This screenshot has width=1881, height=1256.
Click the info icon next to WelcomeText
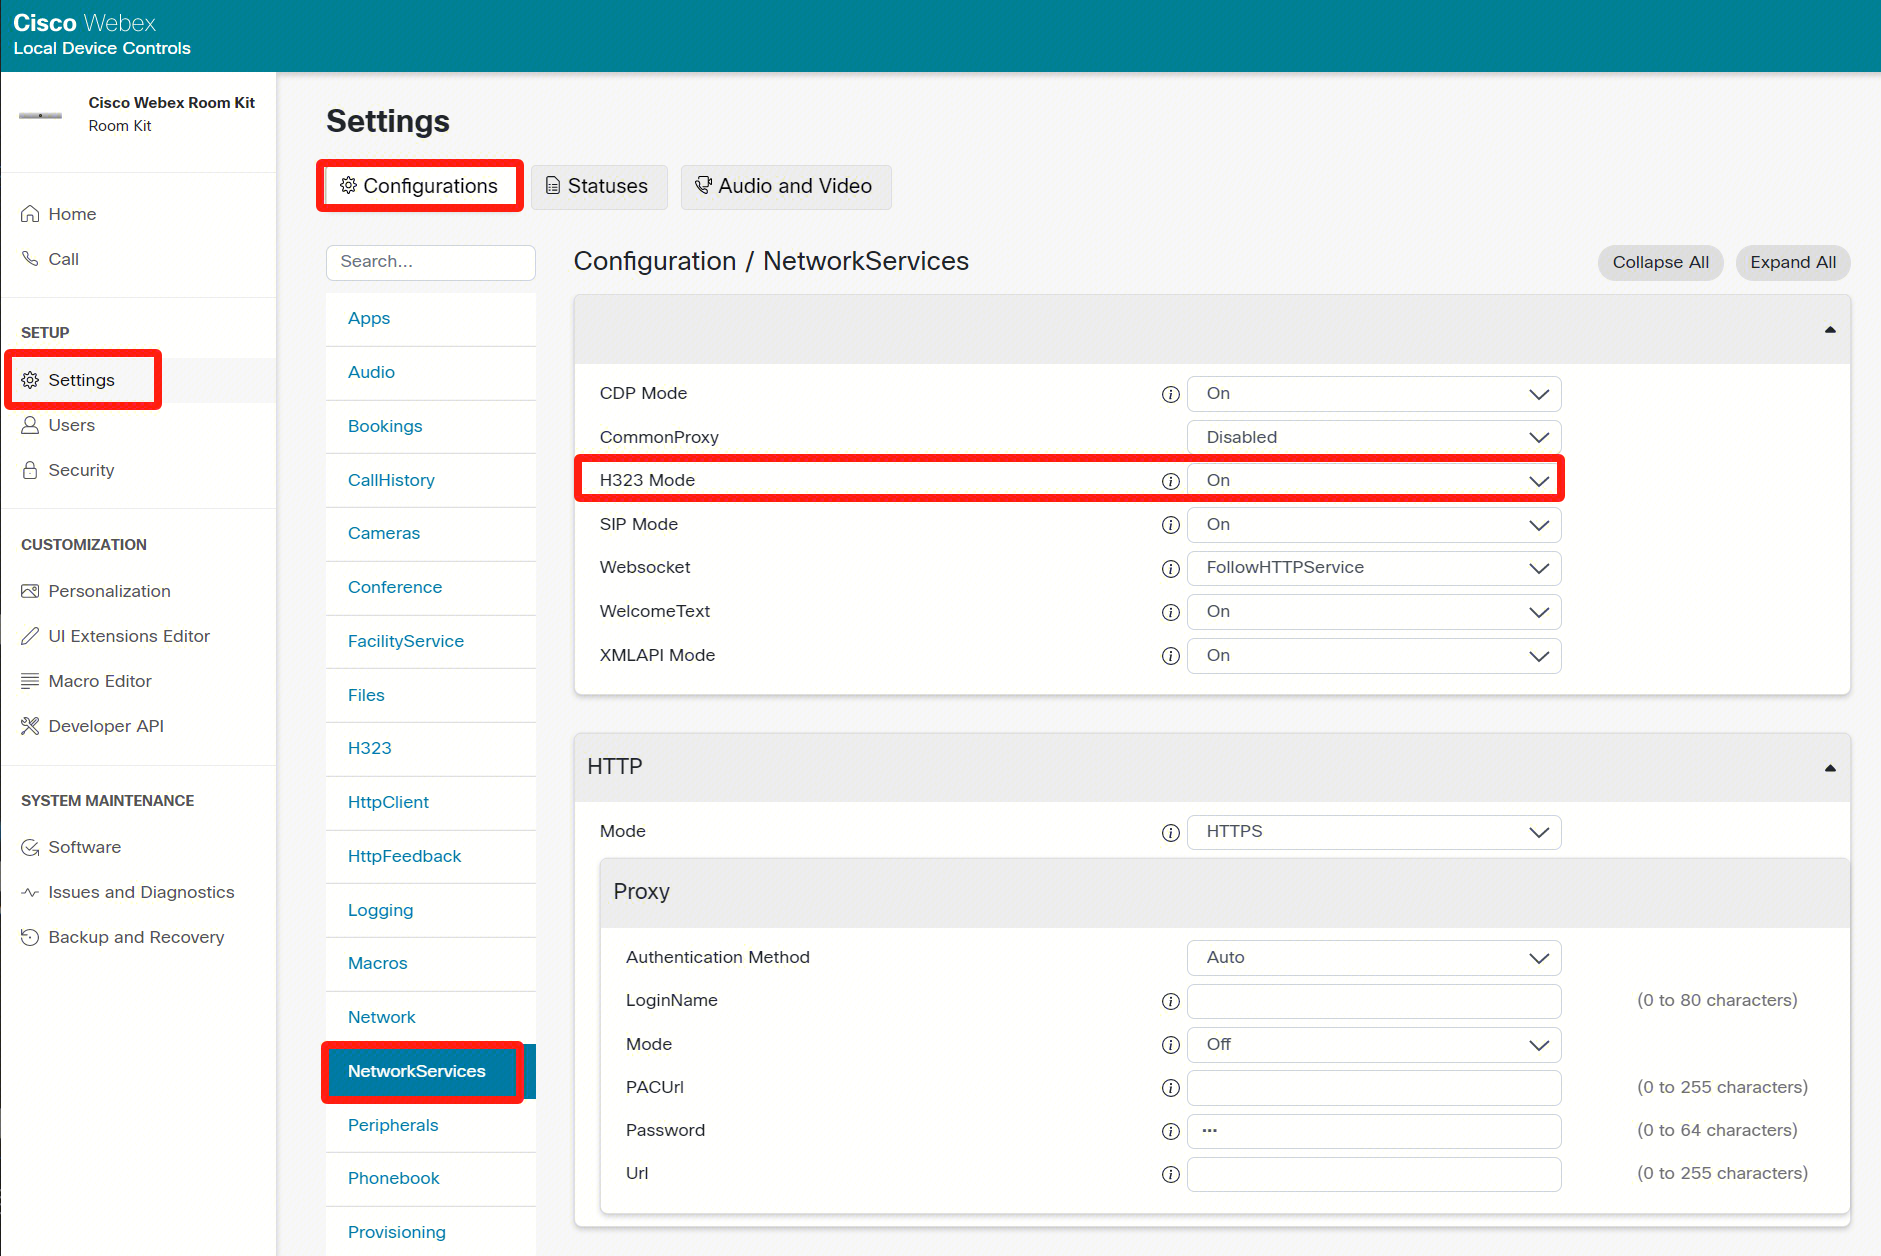tap(1171, 612)
